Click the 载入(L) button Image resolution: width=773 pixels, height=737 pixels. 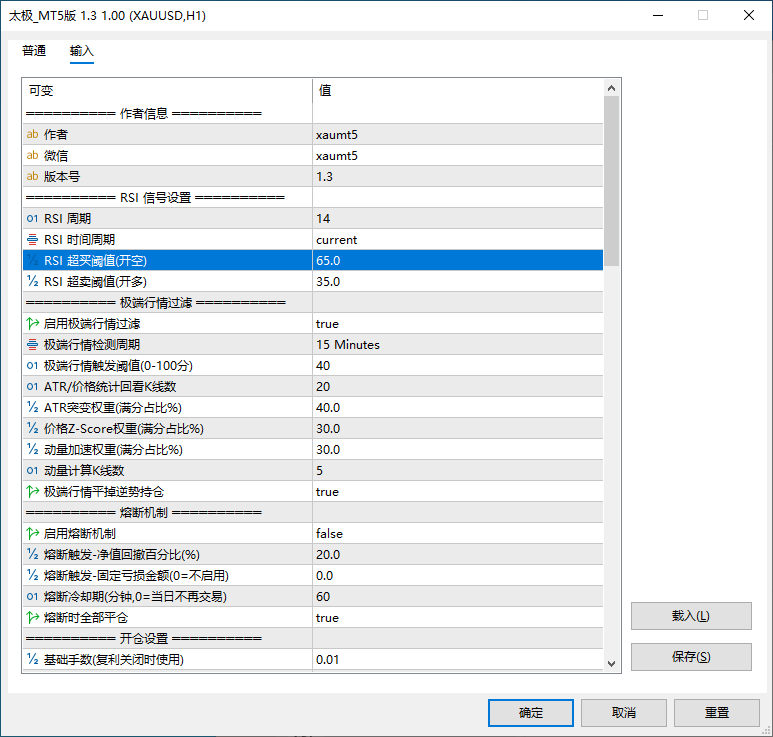click(x=691, y=616)
